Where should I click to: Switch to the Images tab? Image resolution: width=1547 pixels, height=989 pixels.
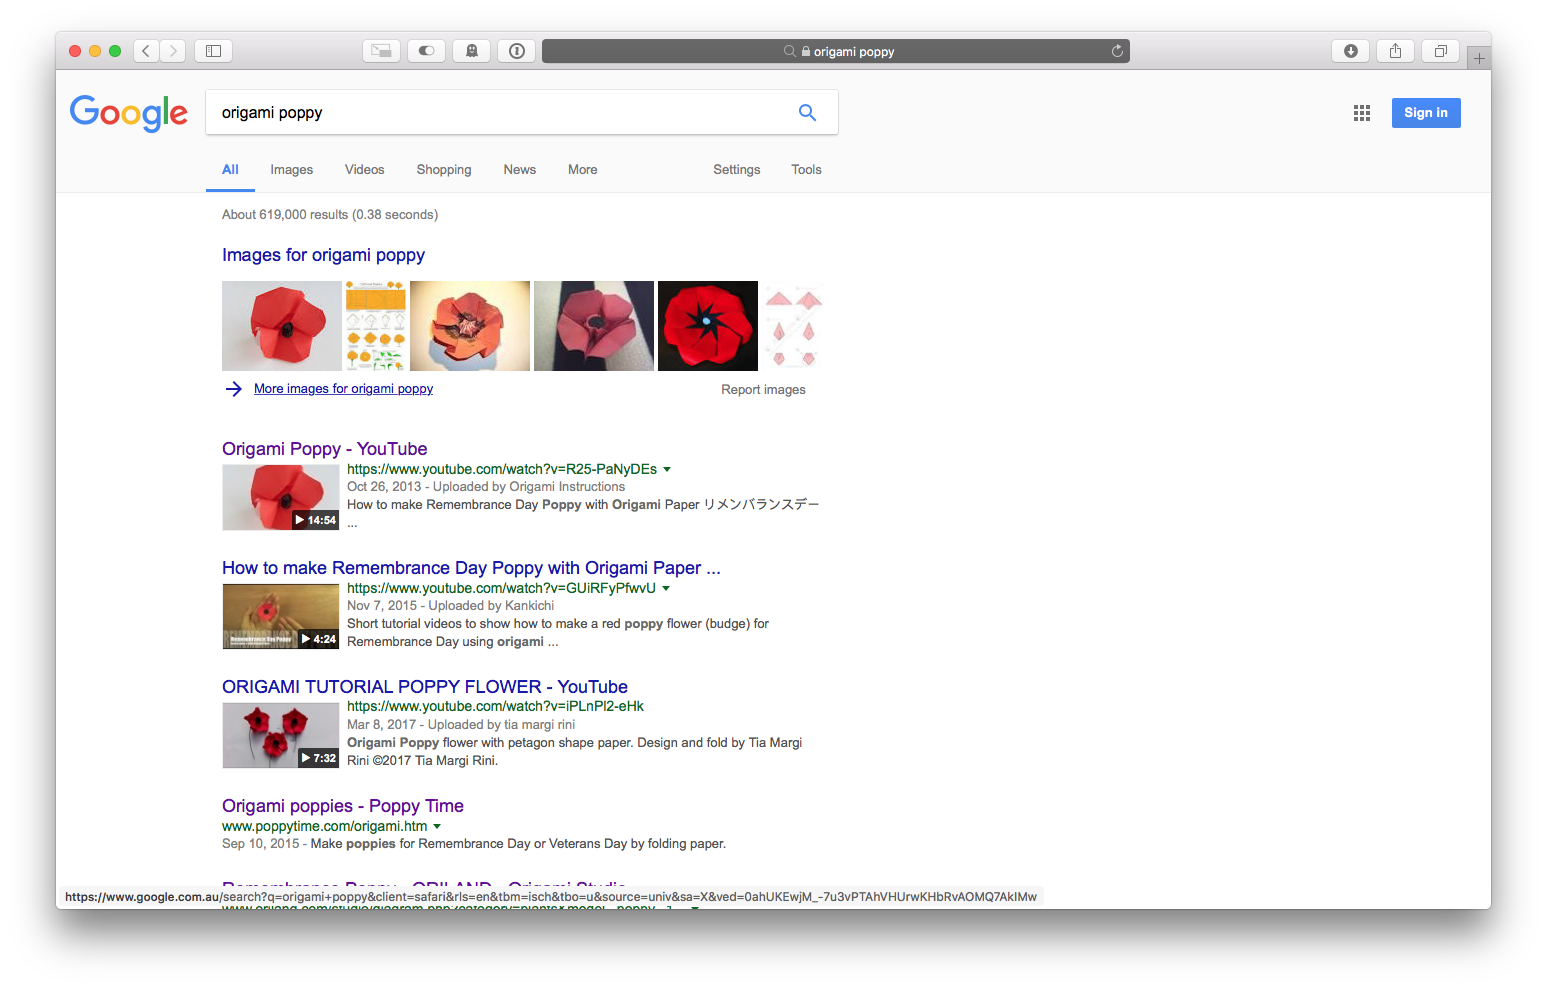292,170
